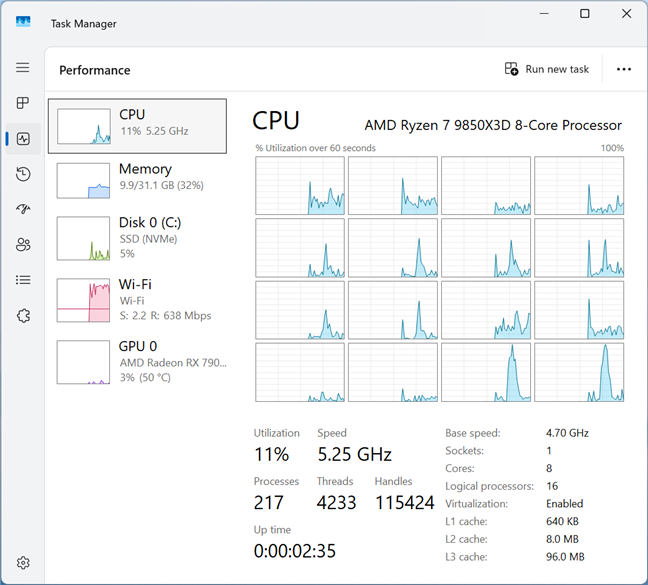The height and width of the screenshot is (585, 648).
Task: Select the Wi-Fi performance entry
Action: (x=137, y=300)
